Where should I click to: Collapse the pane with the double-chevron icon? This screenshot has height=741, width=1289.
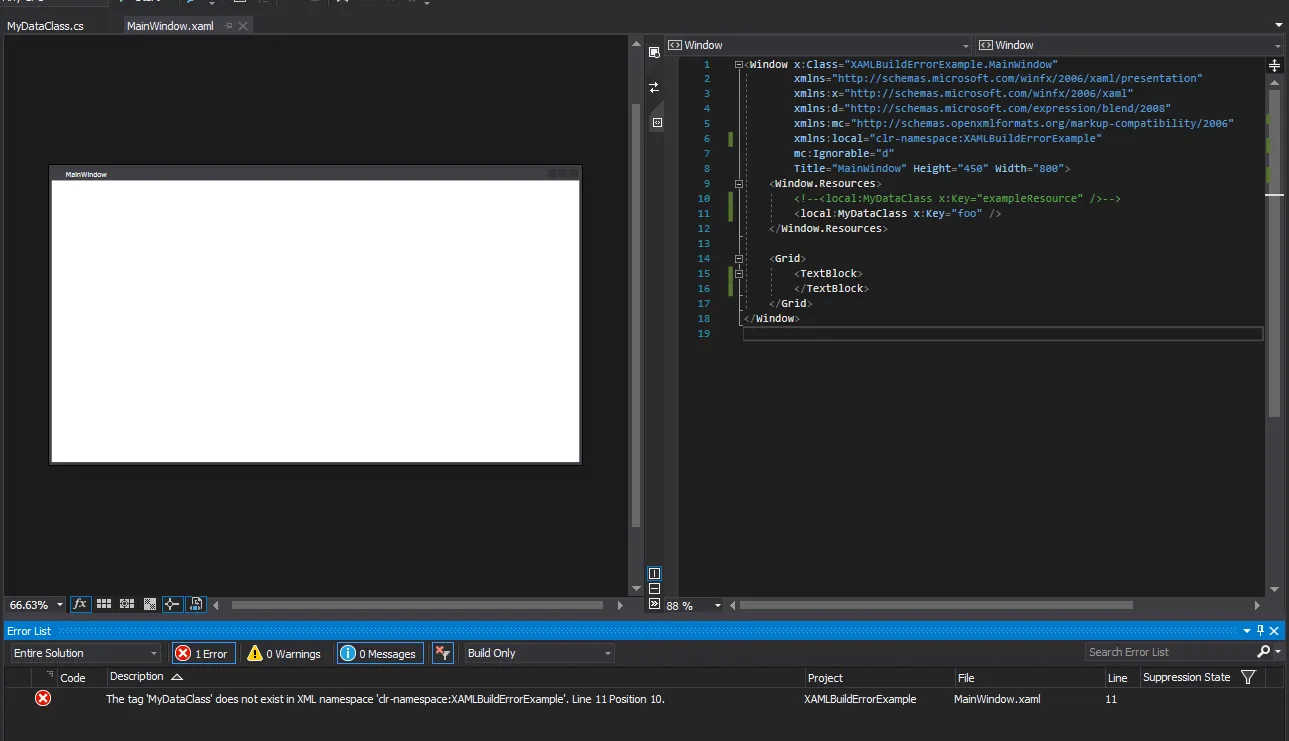(654, 605)
